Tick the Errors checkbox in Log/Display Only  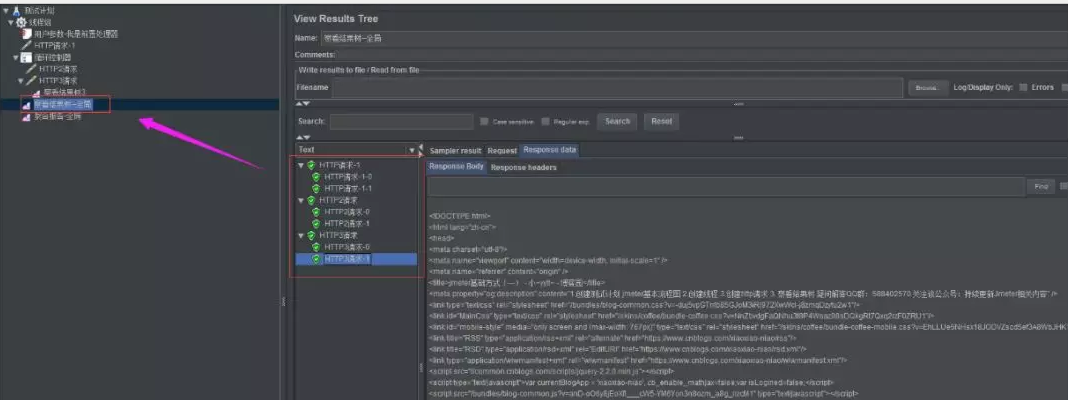(x=1023, y=87)
